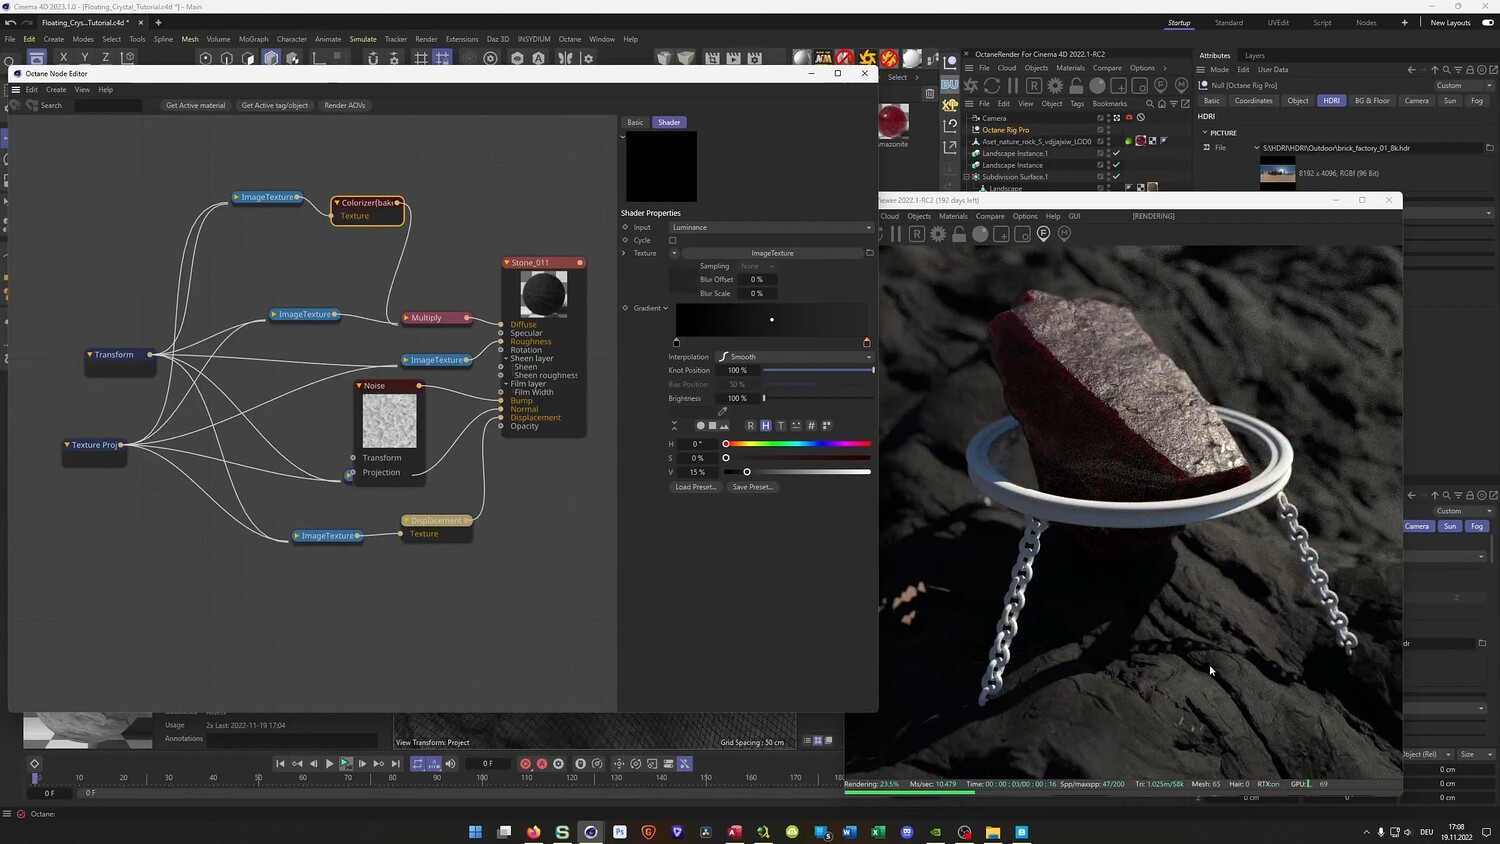
Task: Click the Save Preset button
Action: tap(753, 487)
